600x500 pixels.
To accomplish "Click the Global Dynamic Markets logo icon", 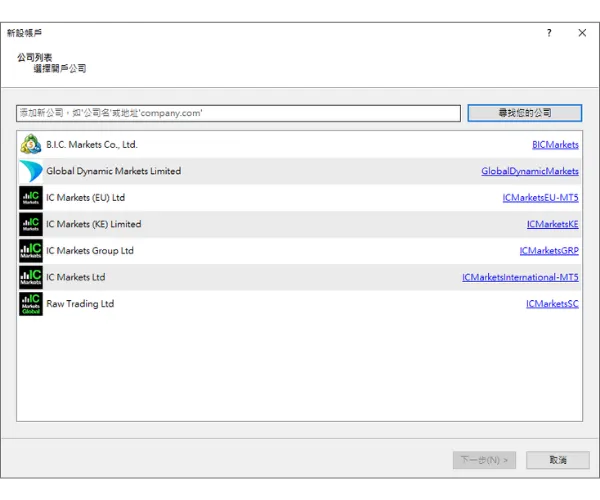I will [30, 171].
